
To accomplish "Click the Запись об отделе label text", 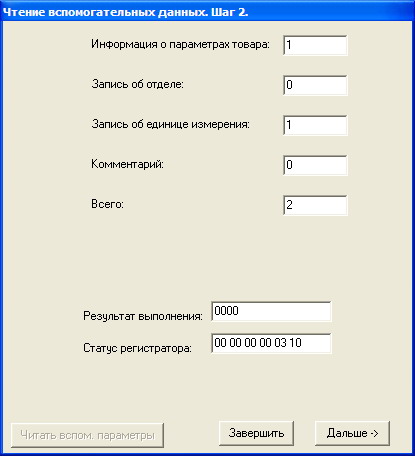I will (137, 84).
